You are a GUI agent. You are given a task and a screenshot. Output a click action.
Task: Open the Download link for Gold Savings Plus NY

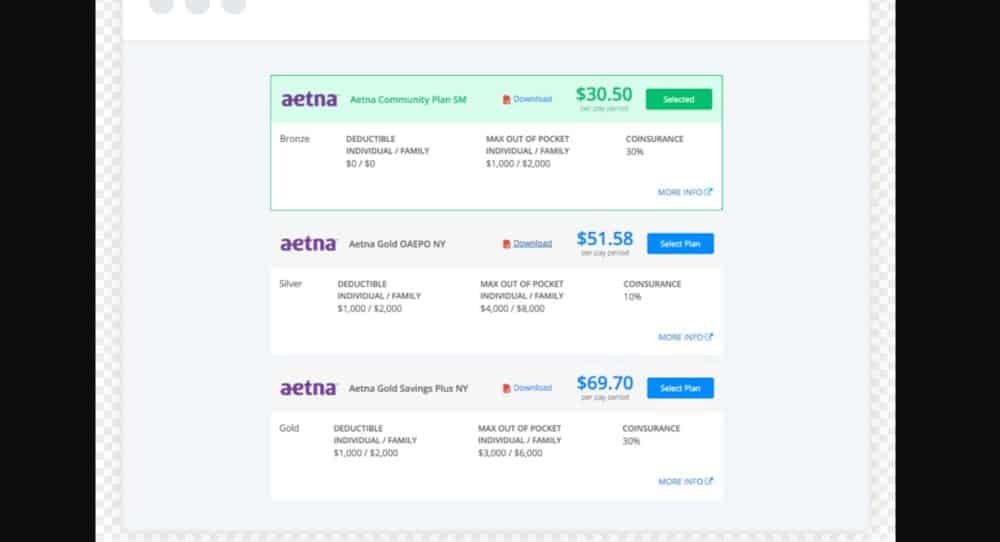point(532,388)
